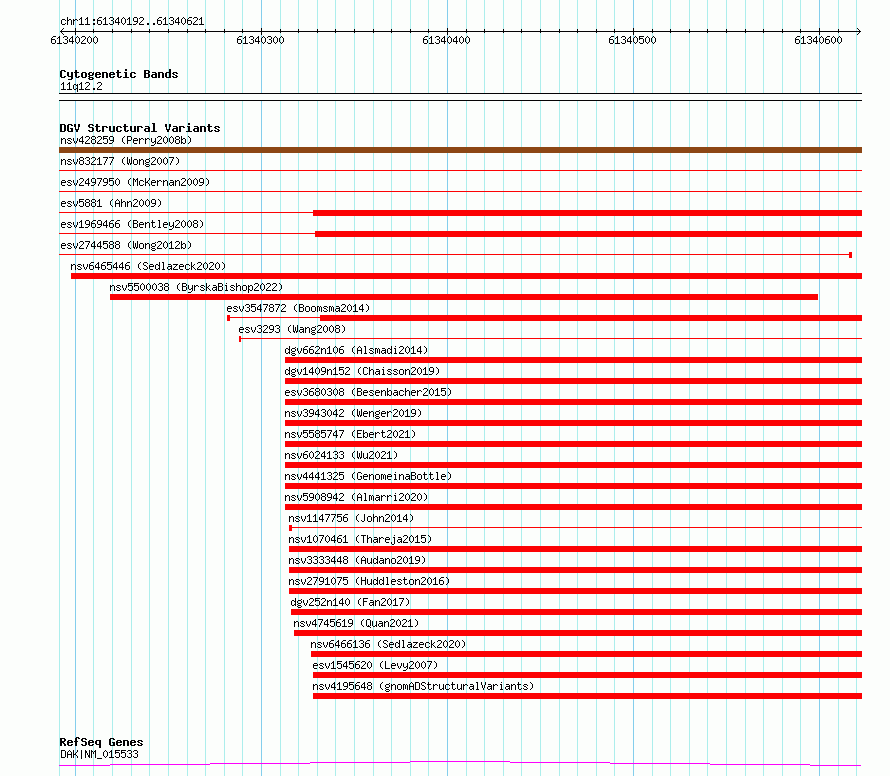Click the nsv4745619 (Quan2021) label

(356, 623)
